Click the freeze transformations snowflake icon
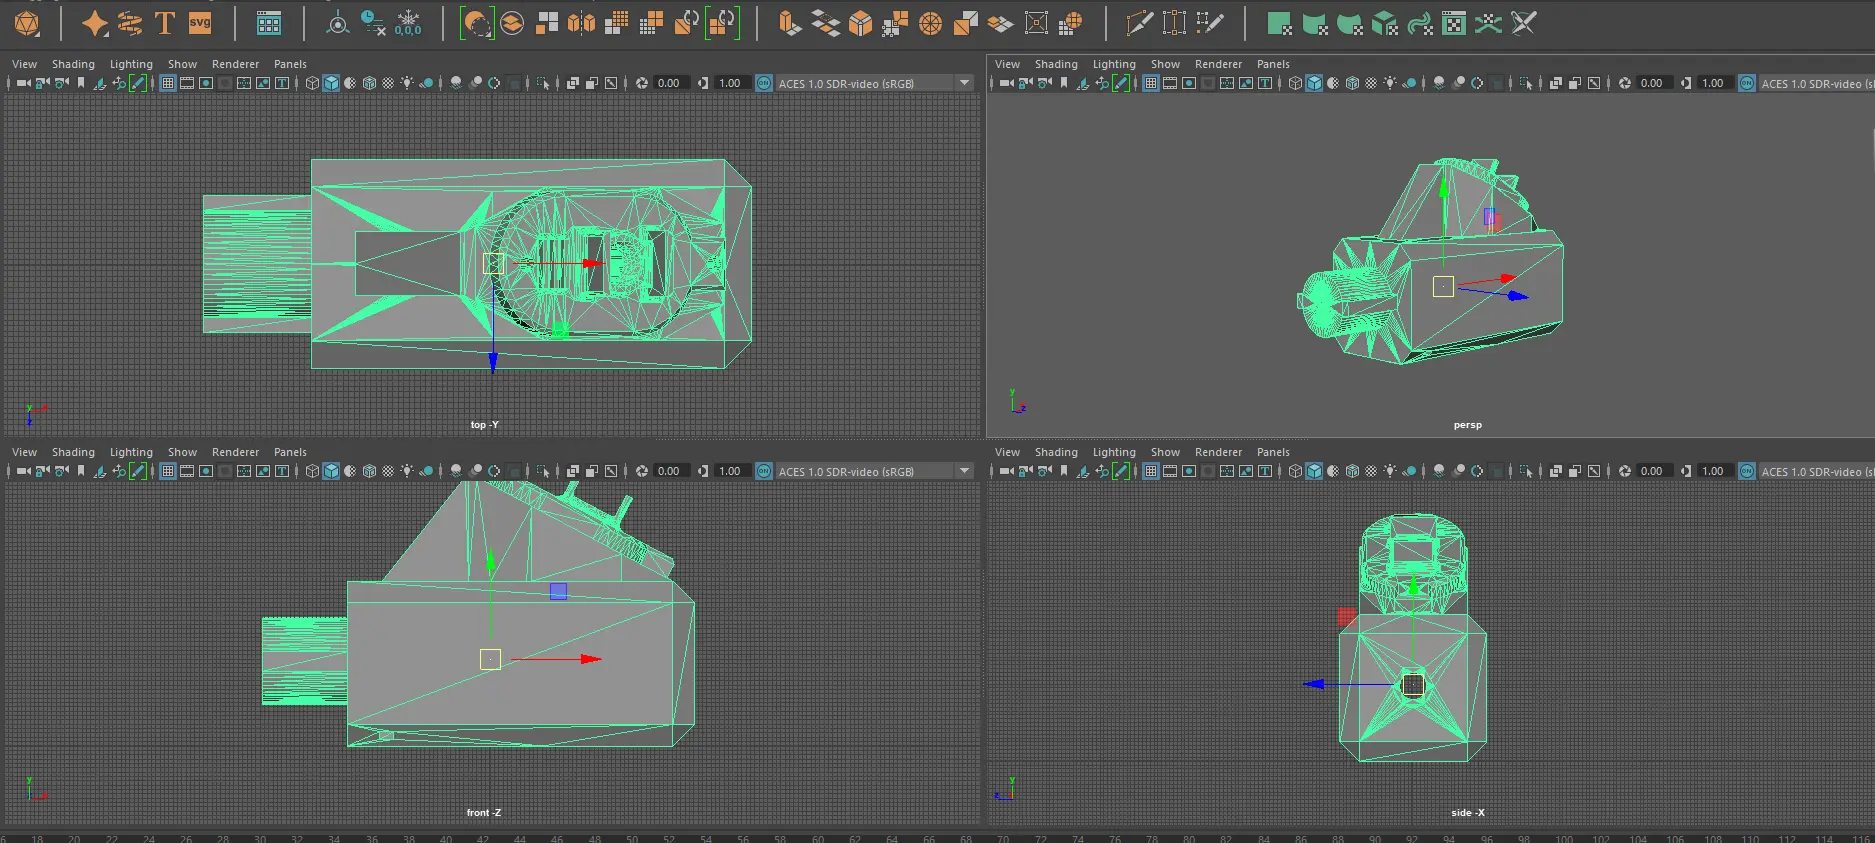Screen dimensions: 1875x843 [408, 23]
